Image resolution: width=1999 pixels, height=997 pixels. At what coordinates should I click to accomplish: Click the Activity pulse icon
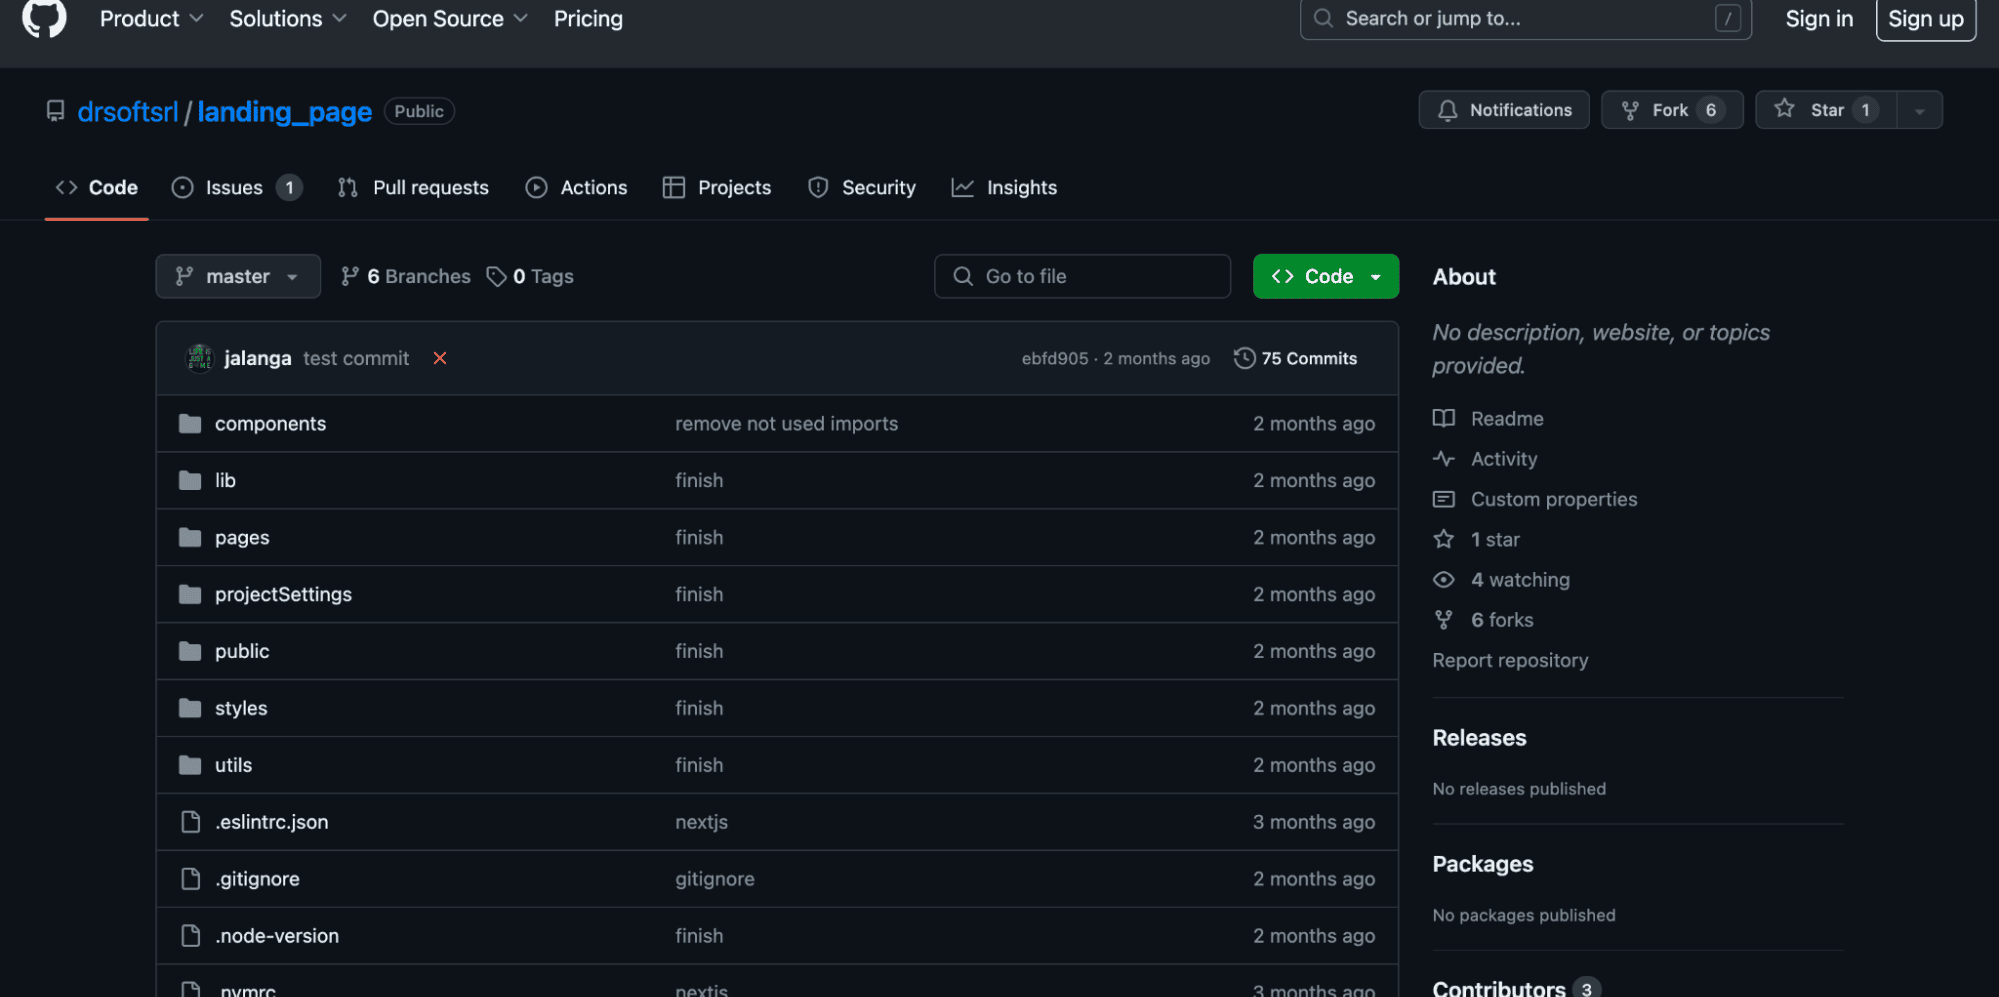point(1443,459)
